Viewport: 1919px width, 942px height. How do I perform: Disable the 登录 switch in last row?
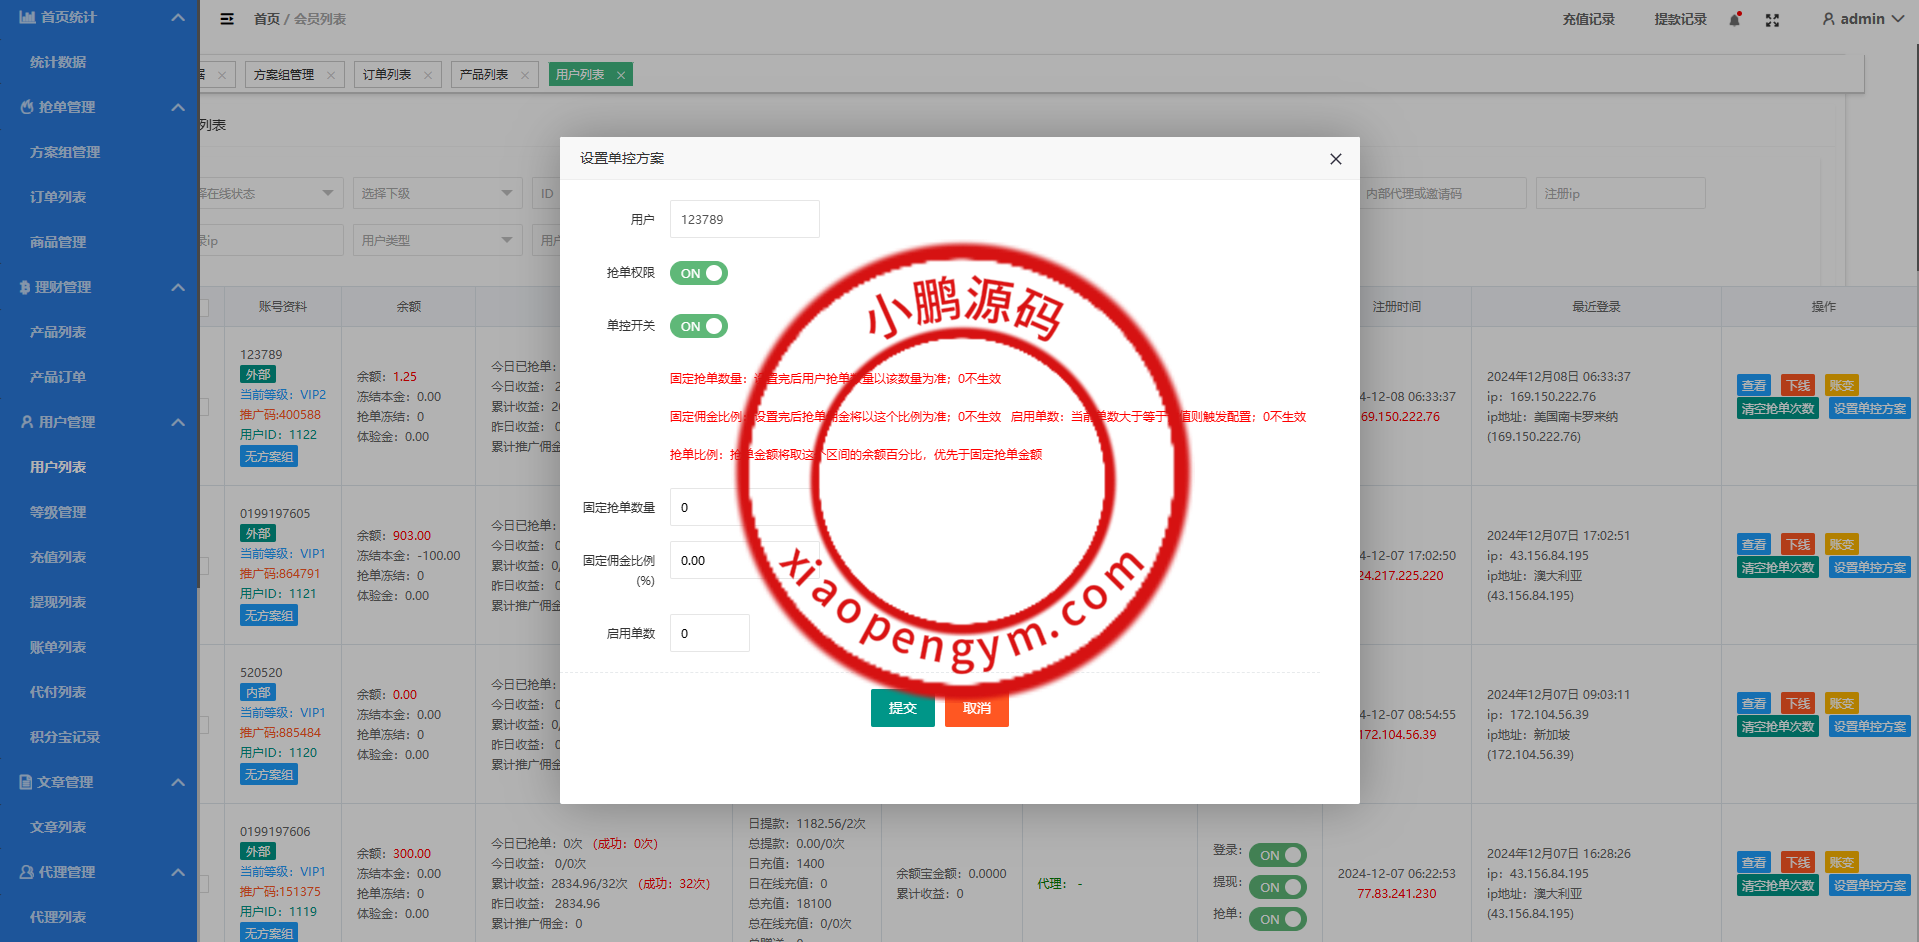click(1277, 855)
